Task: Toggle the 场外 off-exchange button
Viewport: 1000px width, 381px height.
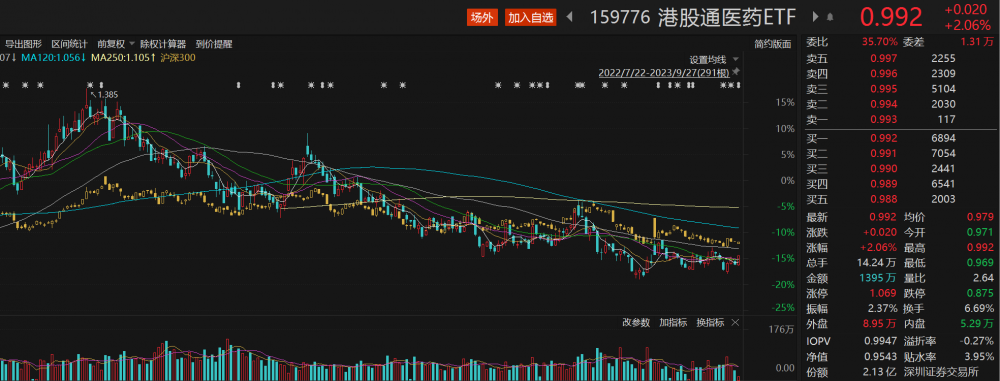Action: (x=482, y=17)
